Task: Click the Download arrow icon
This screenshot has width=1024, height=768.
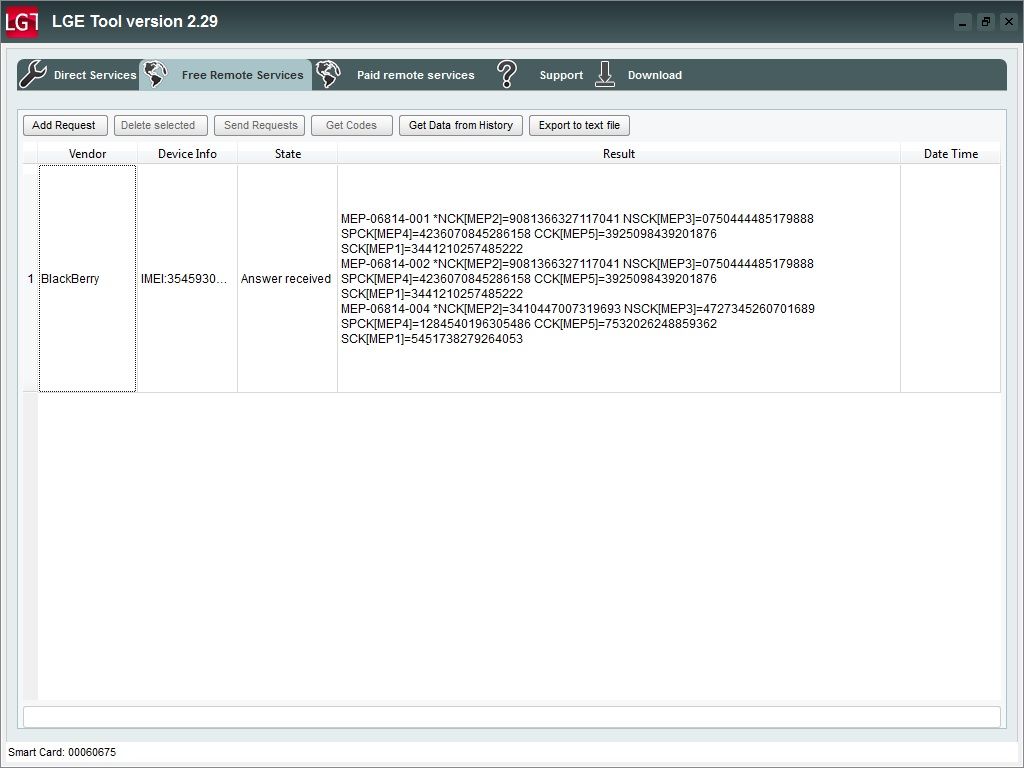Action: tap(605, 74)
